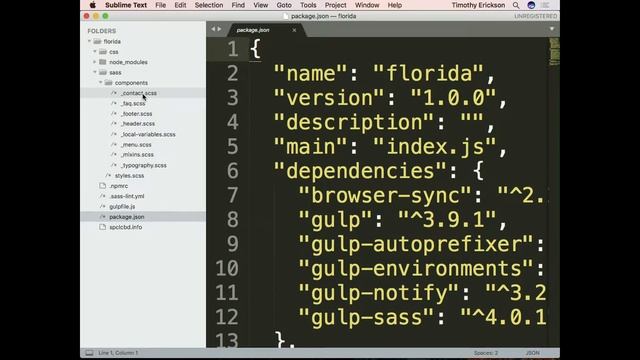Click the Spotlight search icon
Image resolution: width=640 pixels, height=360 pixels.
point(516,5)
